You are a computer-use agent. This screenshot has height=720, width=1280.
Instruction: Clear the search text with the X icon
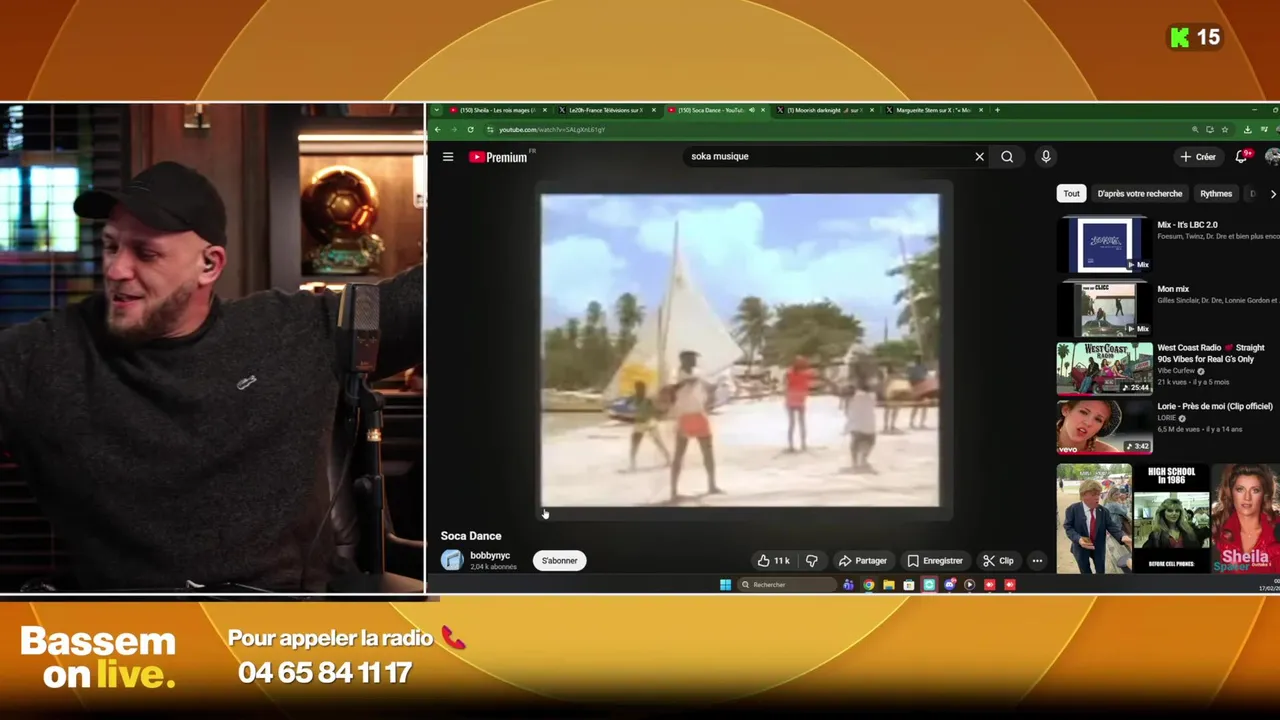(x=979, y=157)
